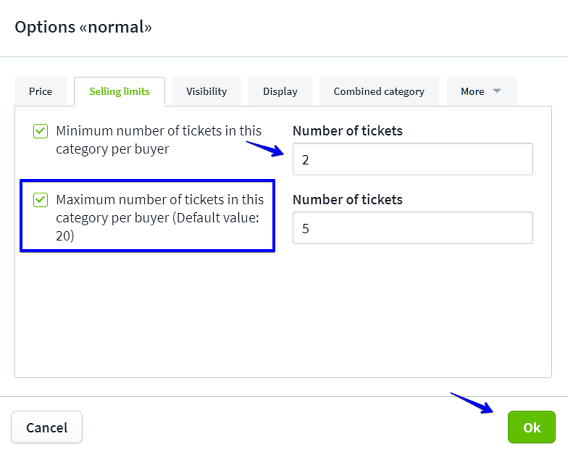This screenshot has height=452, width=568.
Task: Click the blue arrow pointing at minimum field
Action: (x=266, y=149)
